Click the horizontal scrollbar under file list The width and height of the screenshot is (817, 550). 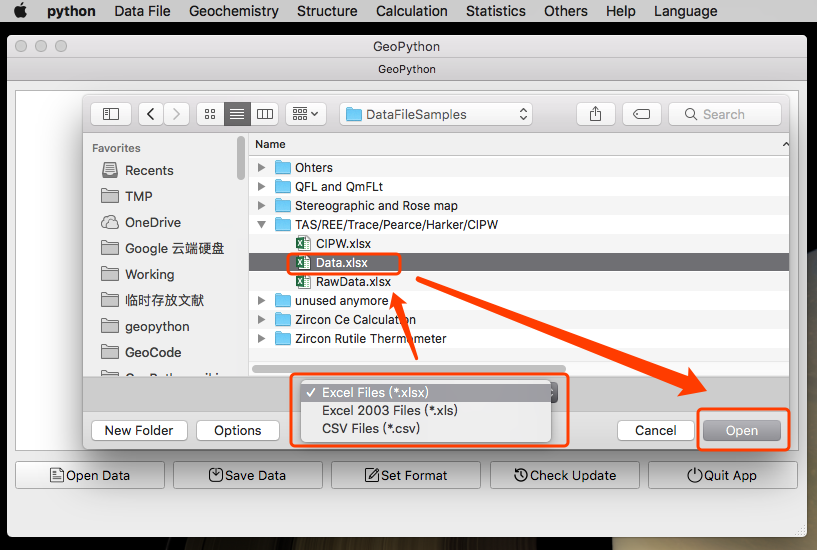point(409,369)
